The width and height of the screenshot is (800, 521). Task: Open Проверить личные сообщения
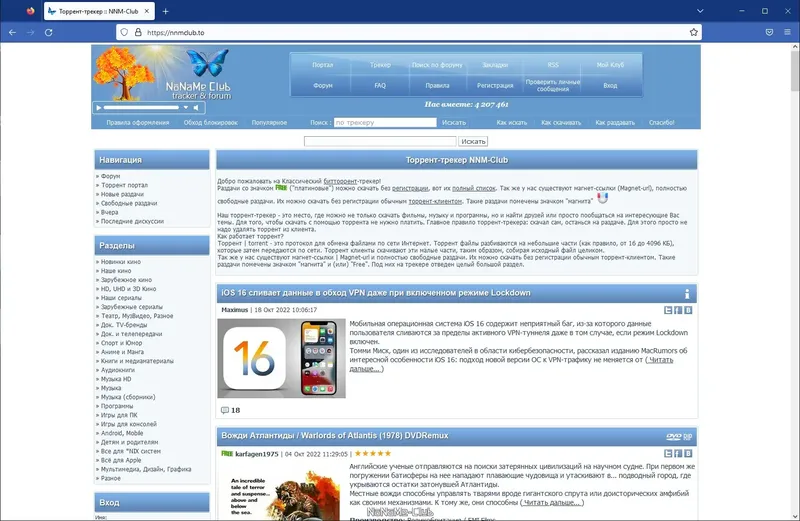coord(553,85)
